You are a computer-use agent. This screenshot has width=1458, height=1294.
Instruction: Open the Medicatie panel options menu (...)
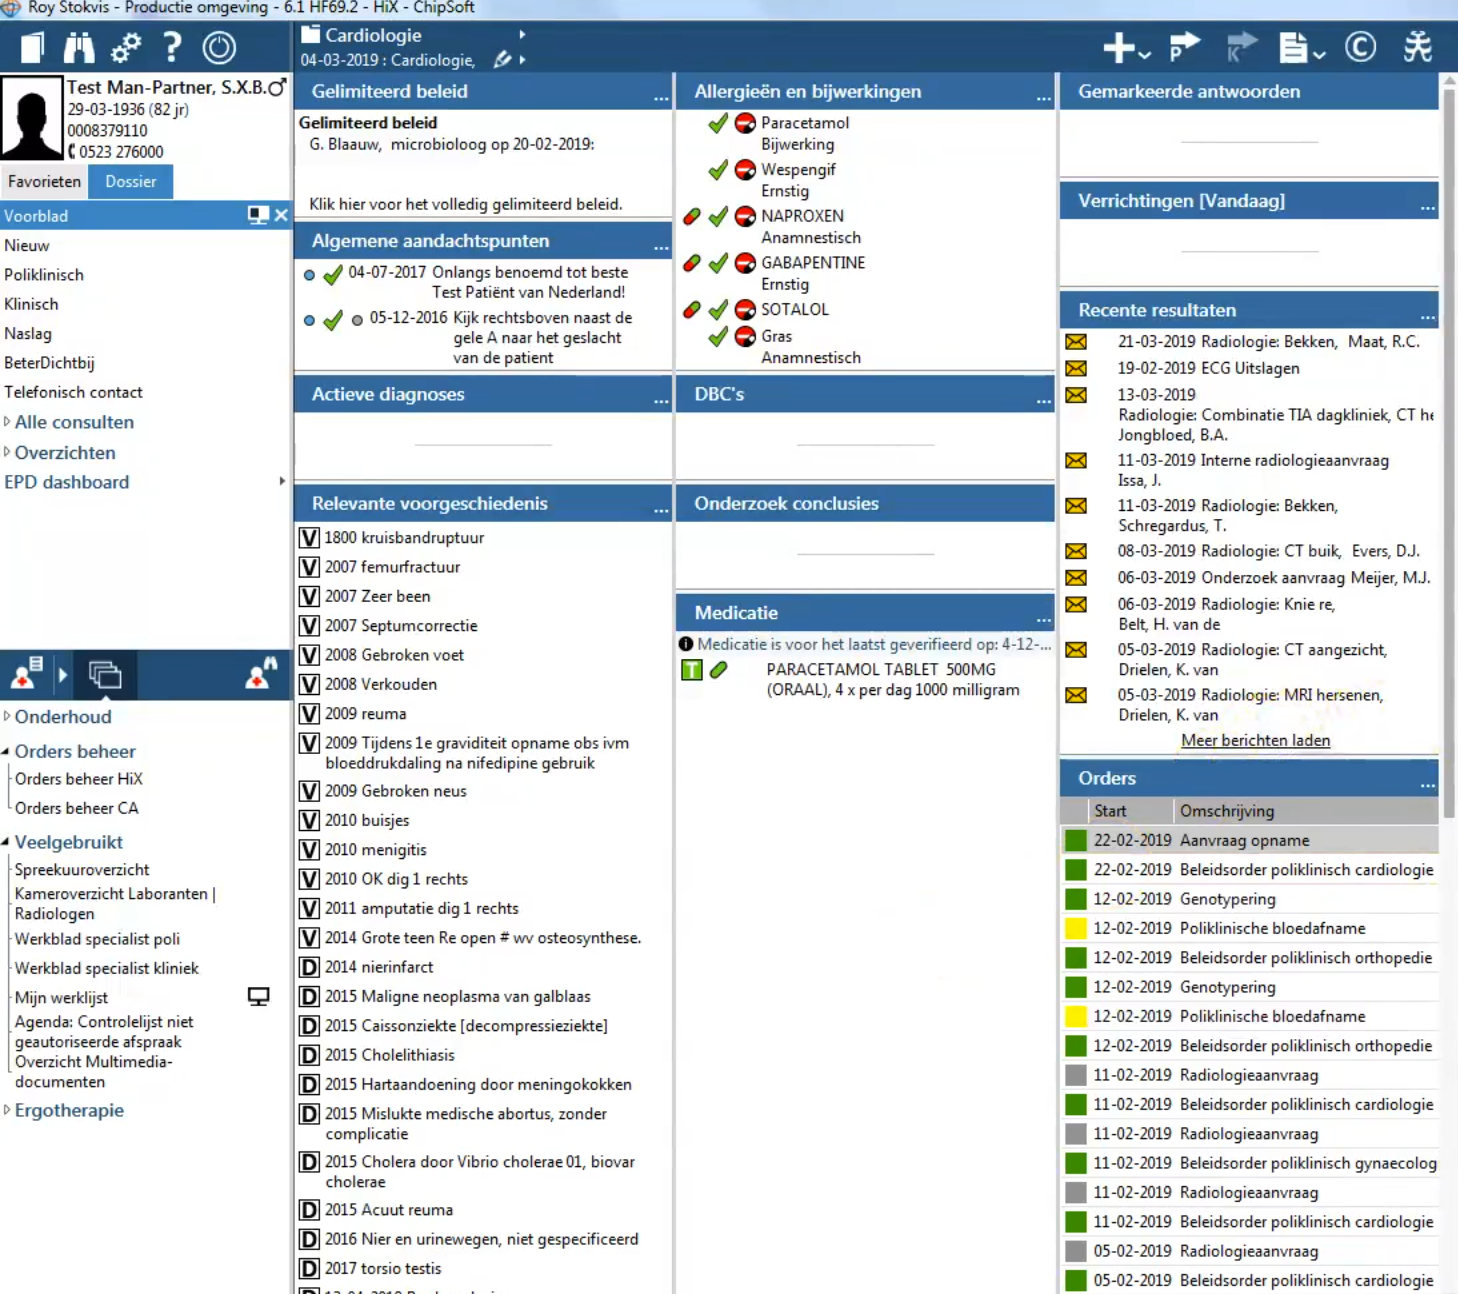click(1043, 618)
